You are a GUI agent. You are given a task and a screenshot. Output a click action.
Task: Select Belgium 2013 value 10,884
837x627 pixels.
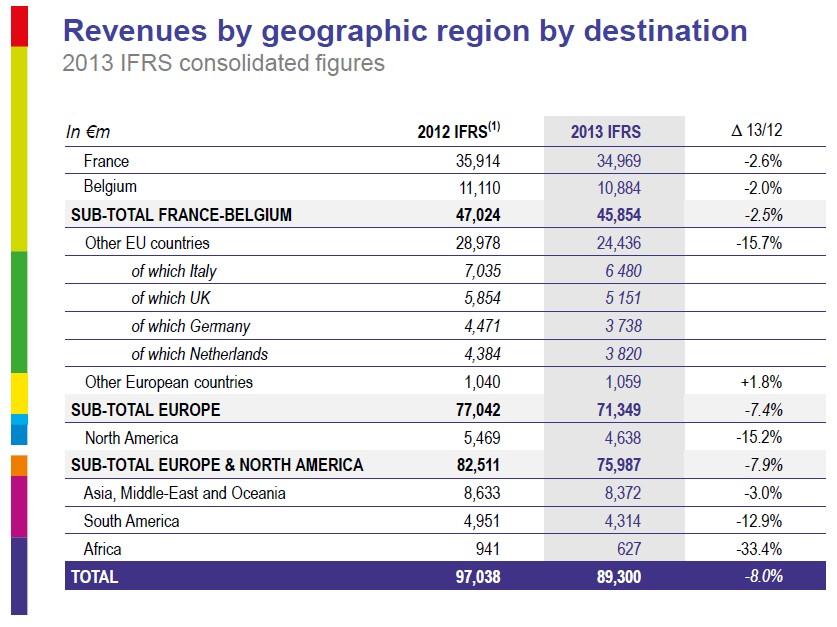click(619, 188)
